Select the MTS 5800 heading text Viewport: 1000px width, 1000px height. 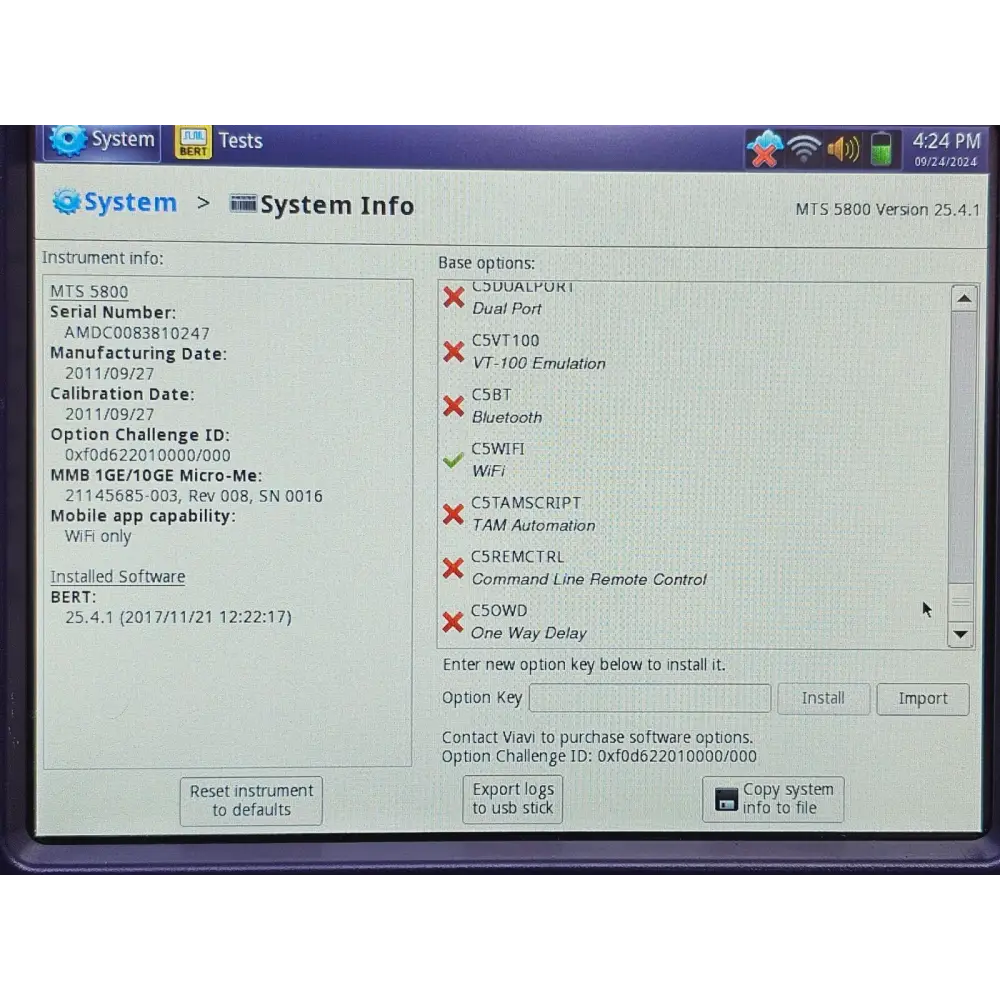click(89, 291)
